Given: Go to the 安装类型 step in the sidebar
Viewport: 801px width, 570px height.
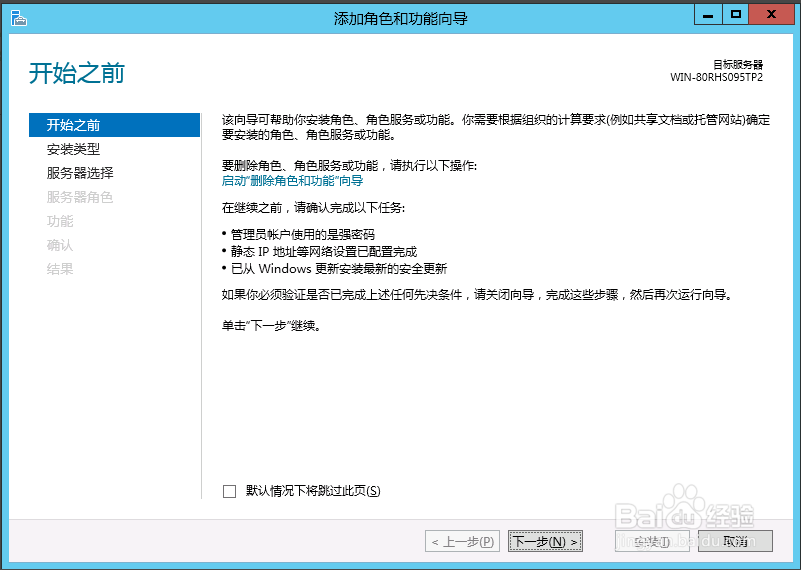Looking at the screenshot, I should coord(73,149).
